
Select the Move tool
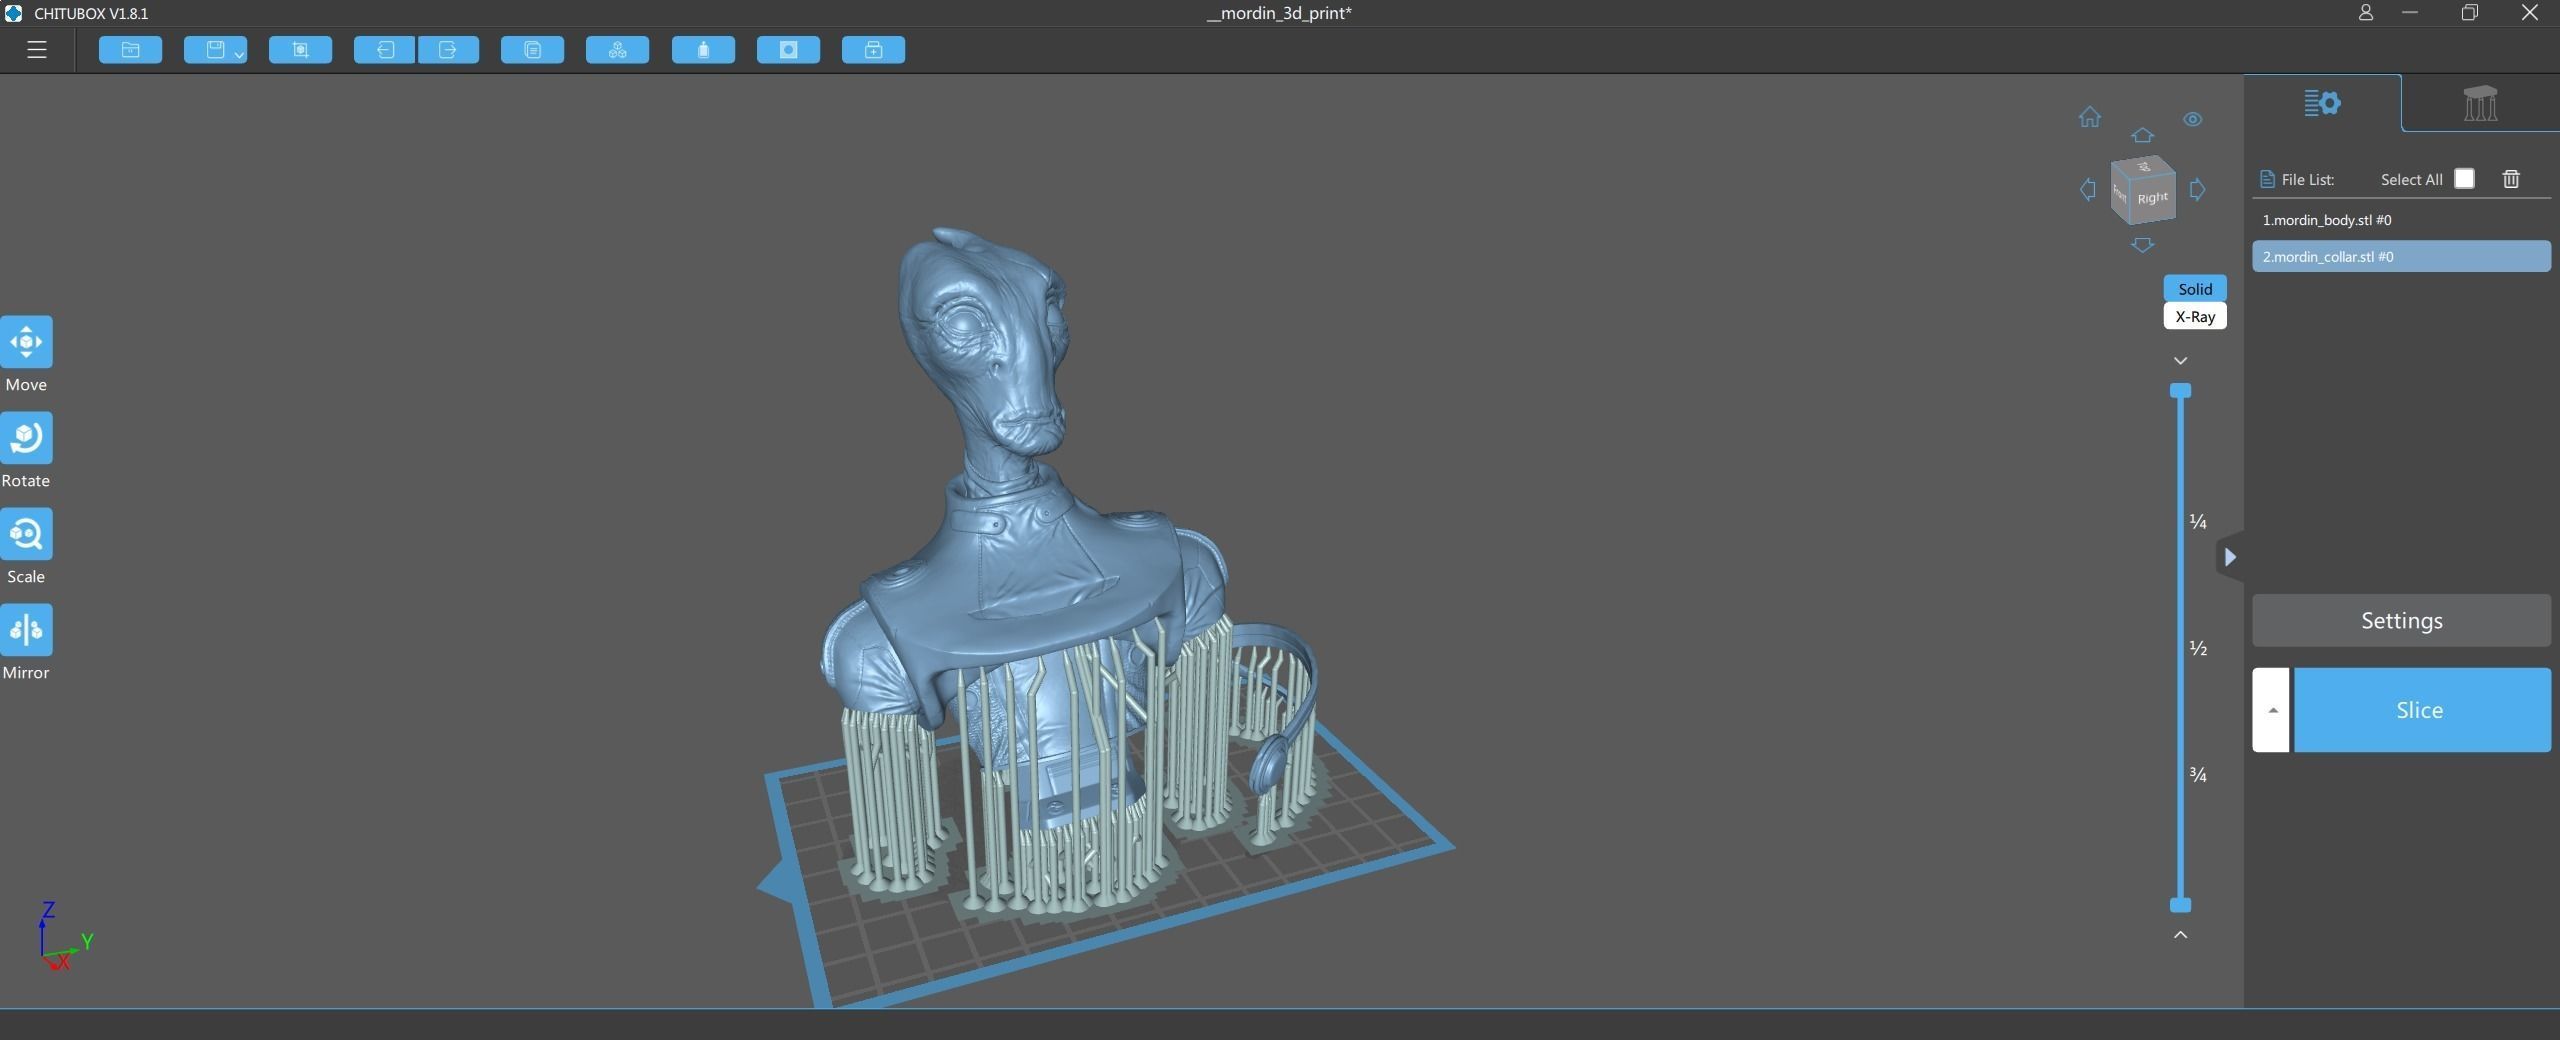click(x=26, y=342)
